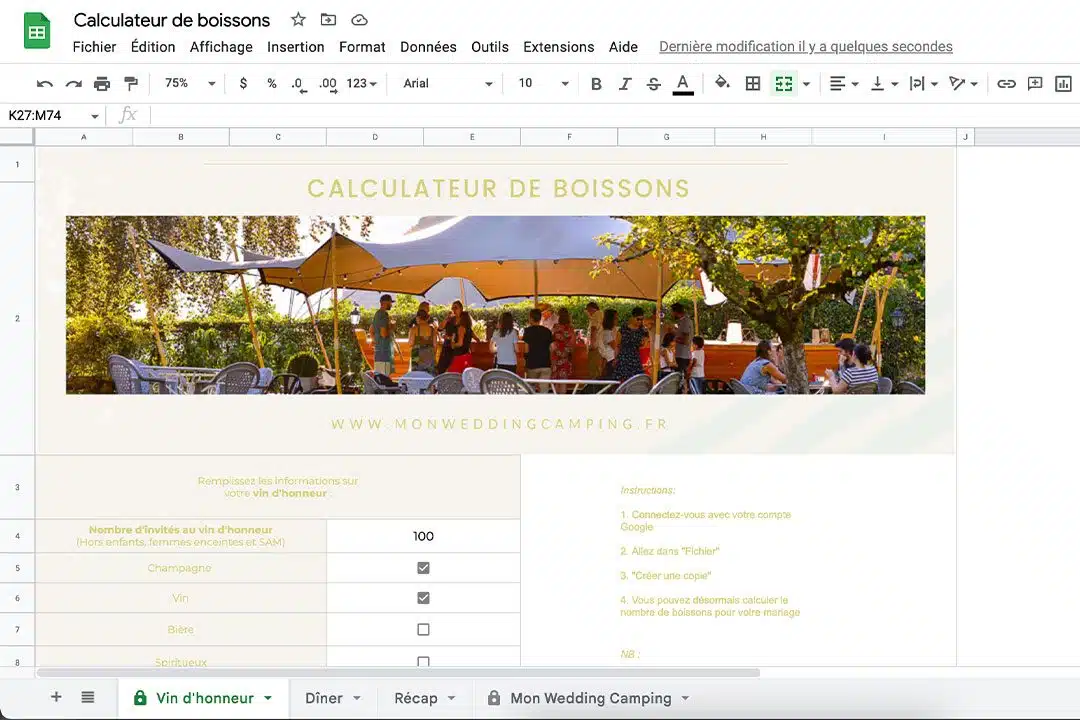
Task: Decrease decimal places icon
Action: [x=298, y=85]
